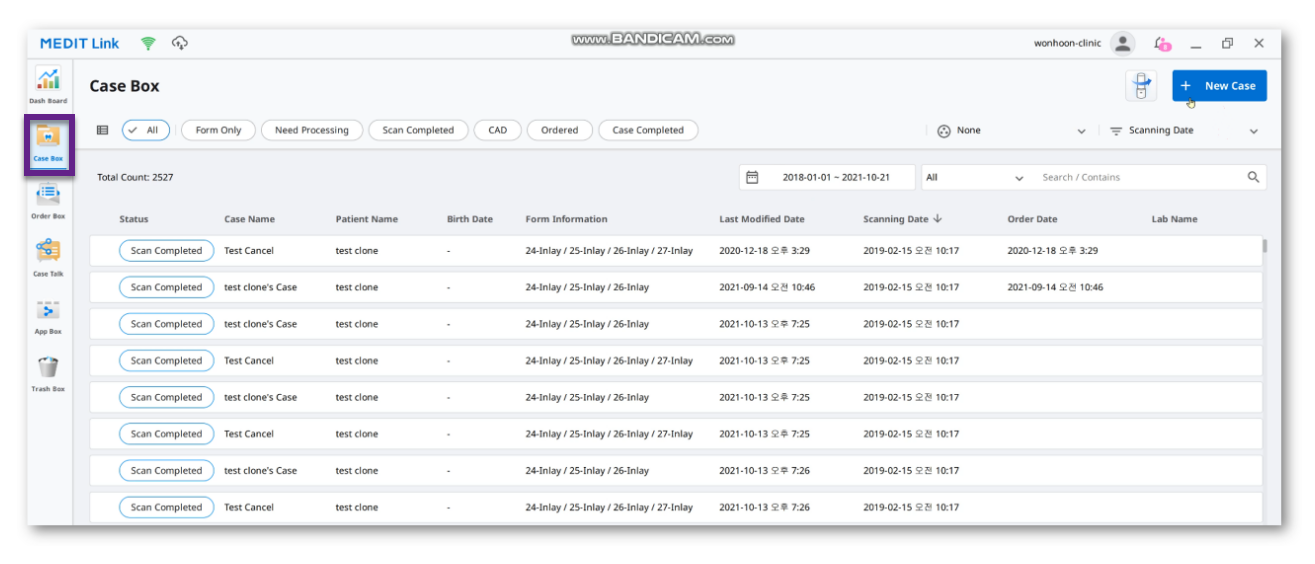Image resolution: width=1315 pixels, height=564 pixels.
Task: Sort by Case Name column header
Action: 249,219
